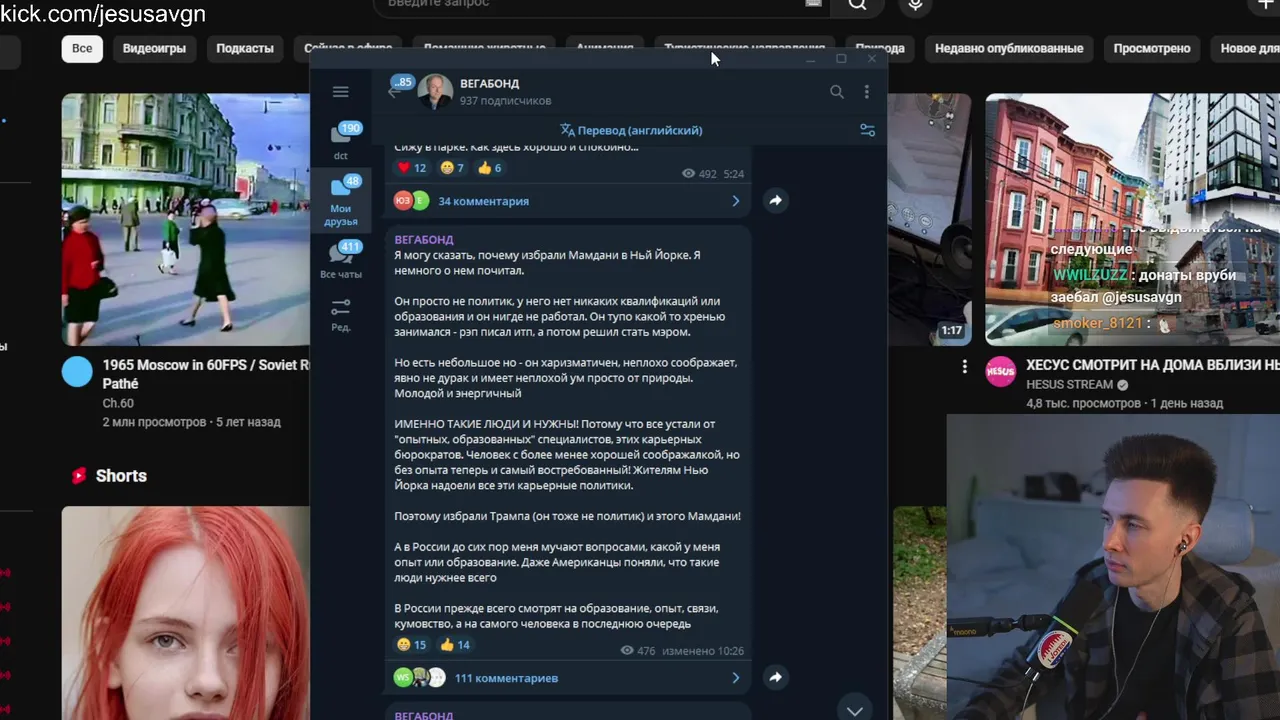Share the post with 34 комментария
The width and height of the screenshot is (1280, 720).
click(775, 201)
